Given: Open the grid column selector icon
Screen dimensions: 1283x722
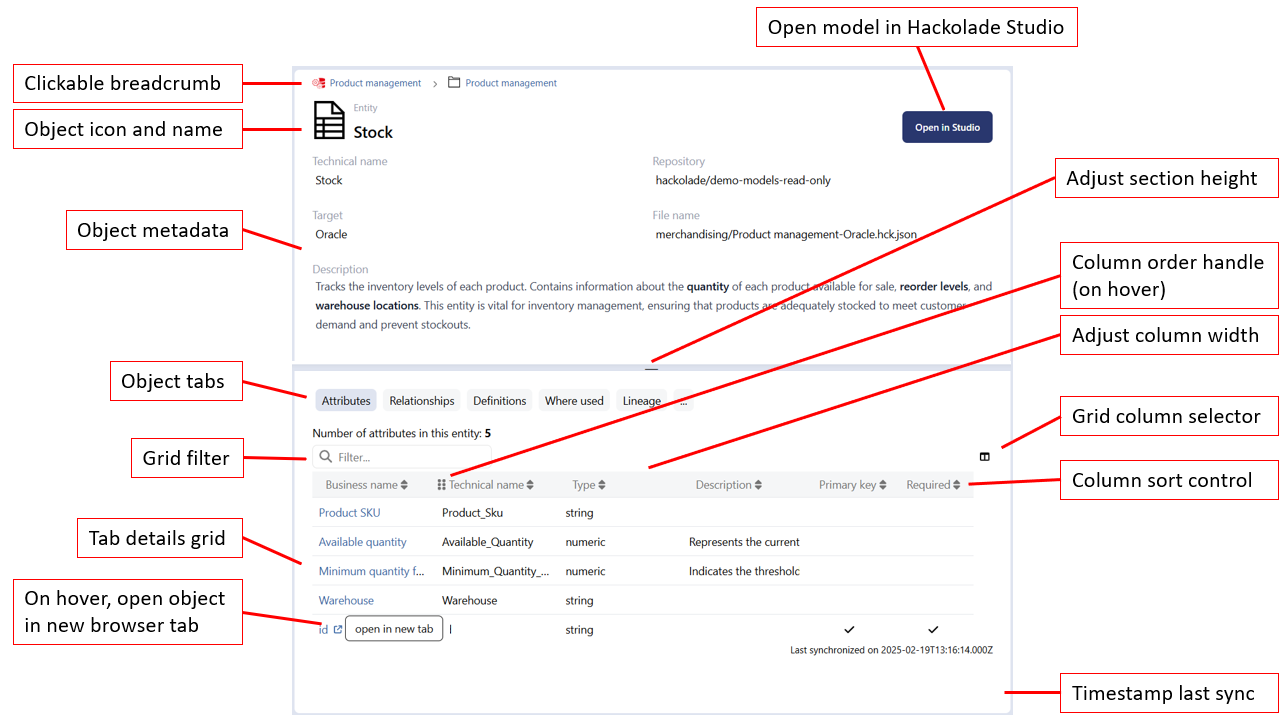Looking at the screenshot, I should point(985,457).
